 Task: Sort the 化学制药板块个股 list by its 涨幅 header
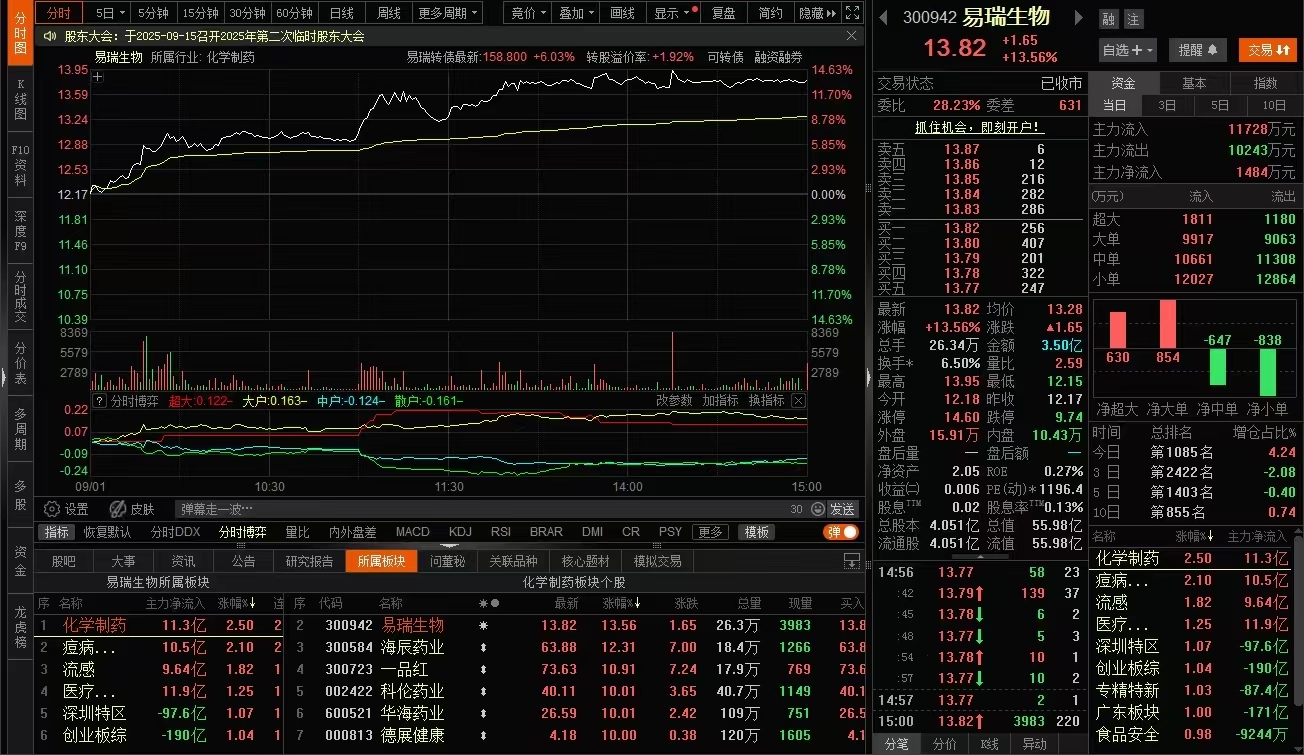[x=621, y=603]
